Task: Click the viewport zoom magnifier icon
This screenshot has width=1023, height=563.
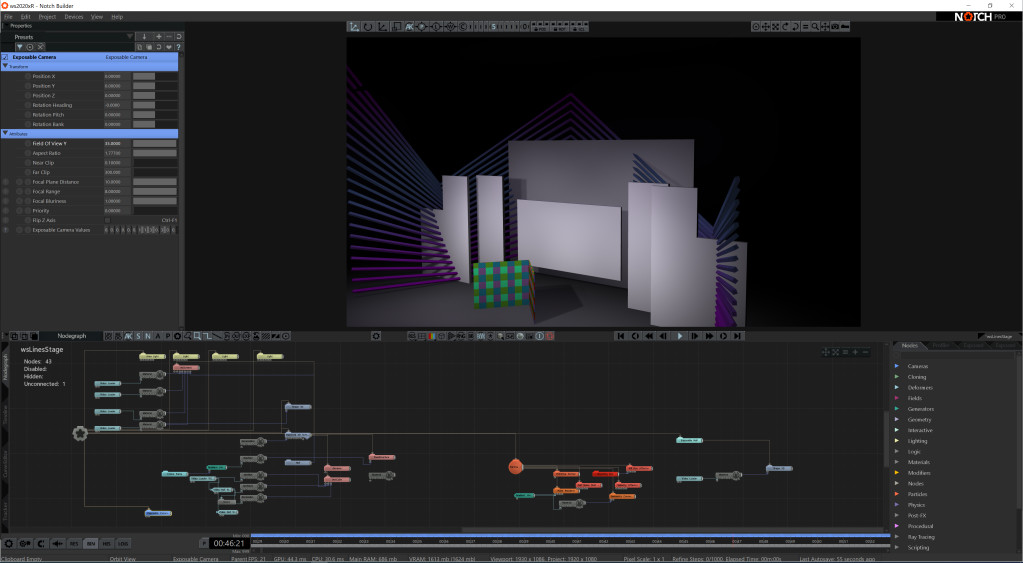Action: point(815,26)
